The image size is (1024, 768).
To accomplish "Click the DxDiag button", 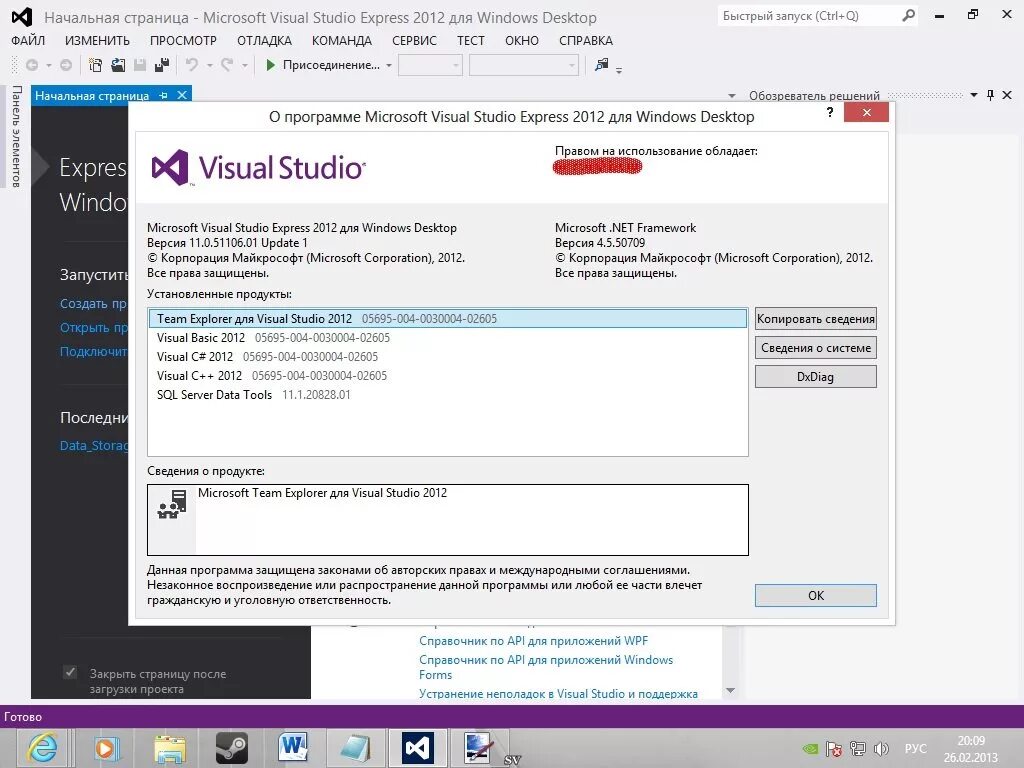I will tap(816, 376).
